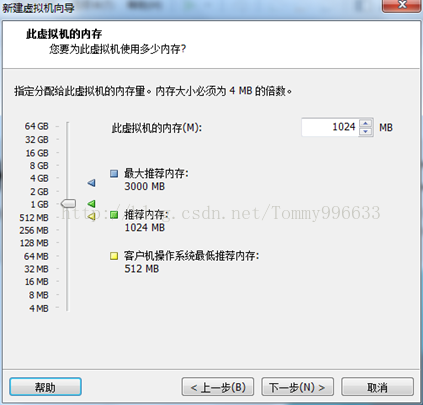Click the 帮助 help button
Viewport: 423px width, 405px height.
(x=45, y=387)
